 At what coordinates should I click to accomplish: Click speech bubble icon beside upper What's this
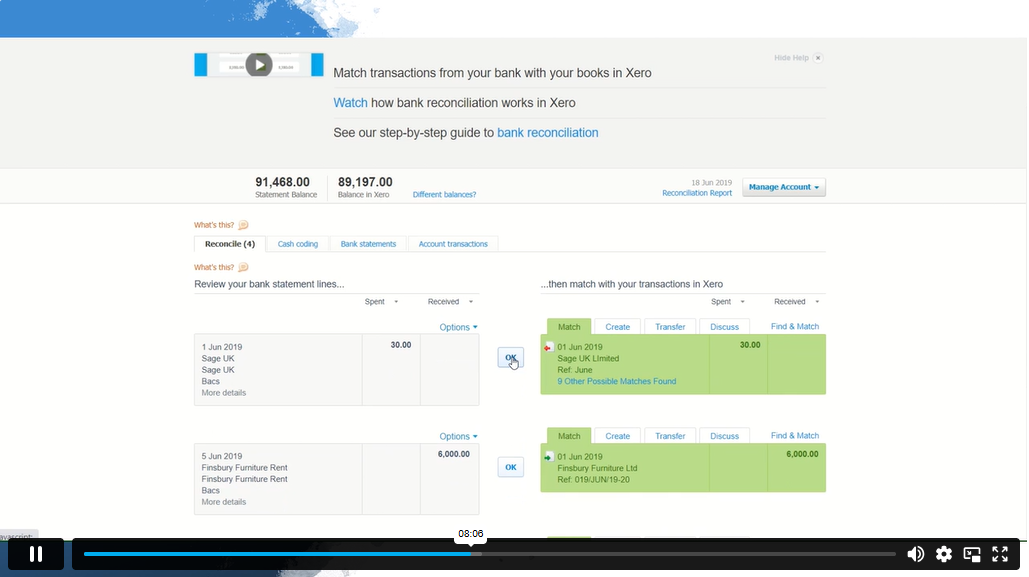(x=243, y=225)
